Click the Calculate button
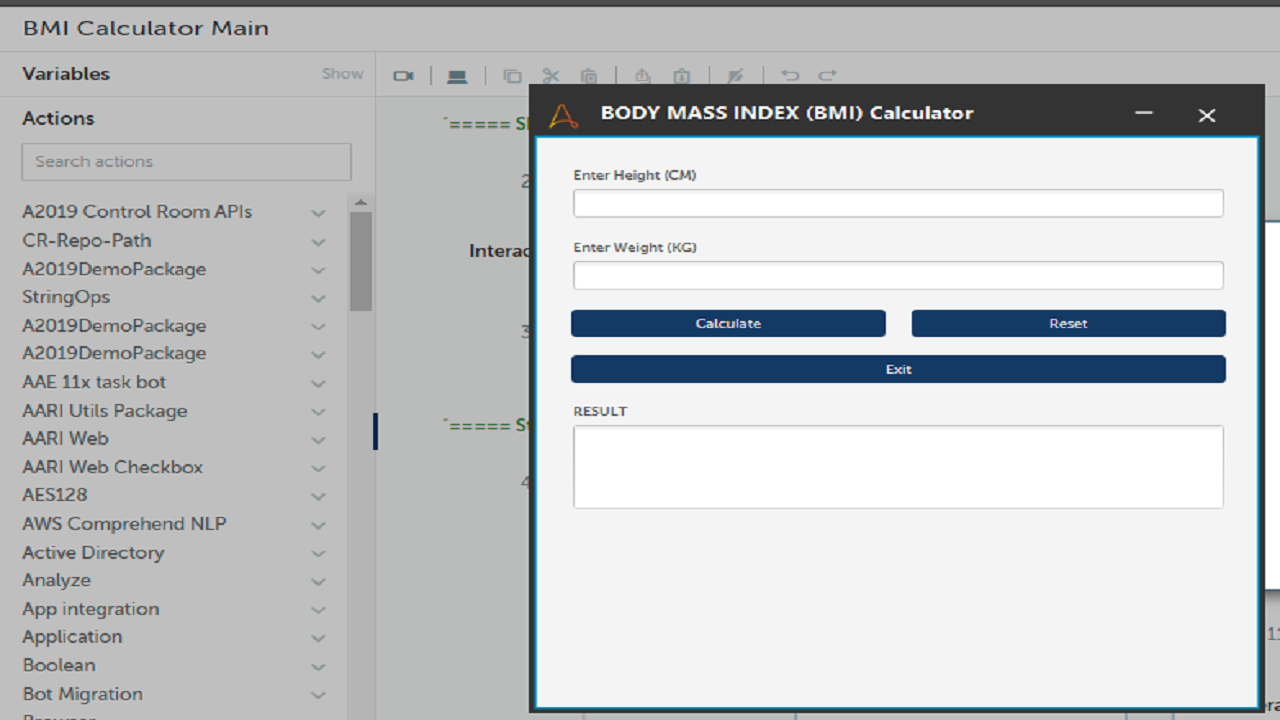Image resolution: width=1280 pixels, height=720 pixels. pyautogui.click(x=728, y=323)
